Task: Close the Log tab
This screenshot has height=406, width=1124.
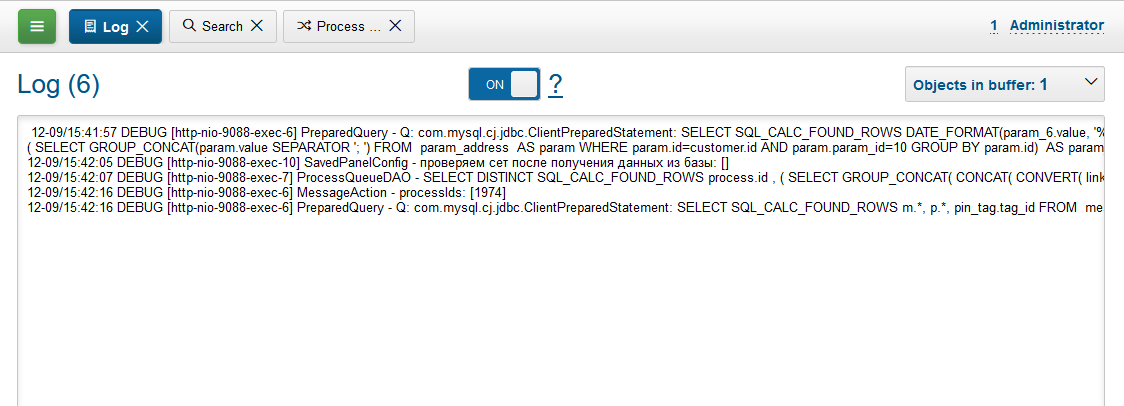Action: pyautogui.click(x=142, y=27)
